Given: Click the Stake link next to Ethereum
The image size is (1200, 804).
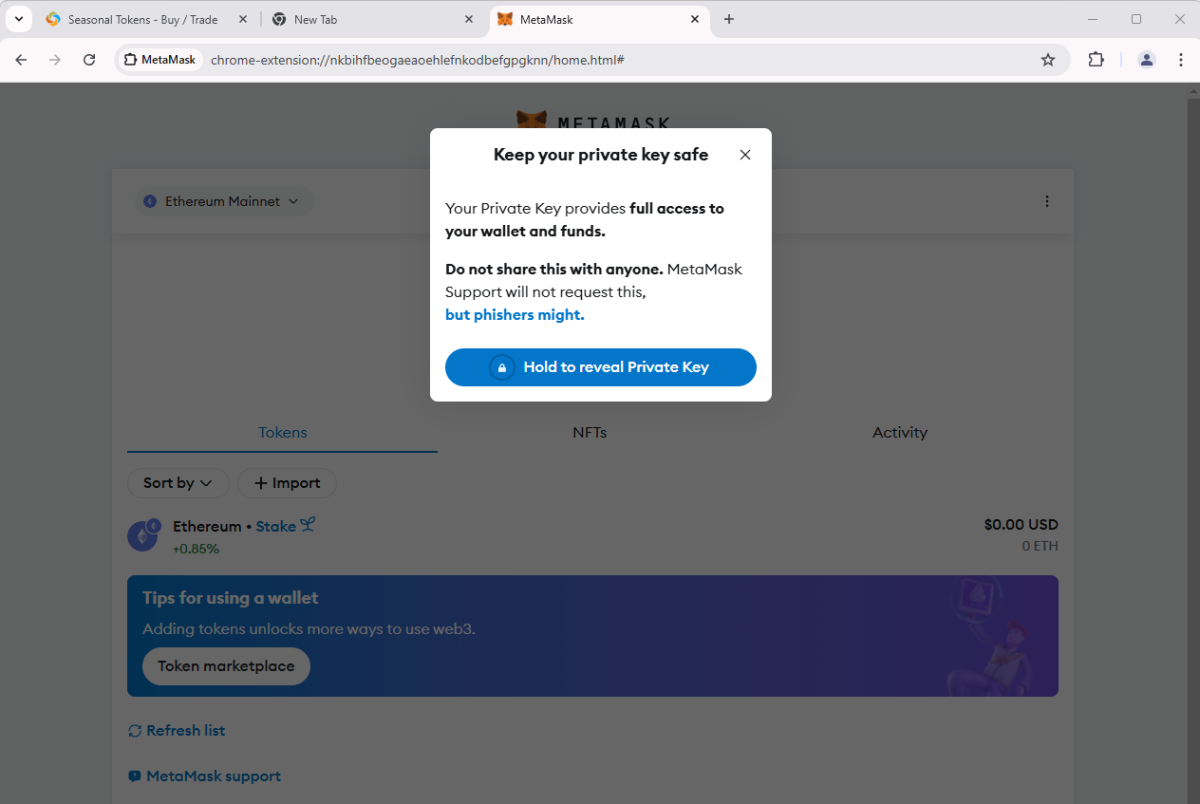Looking at the screenshot, I should click(276, 526).
